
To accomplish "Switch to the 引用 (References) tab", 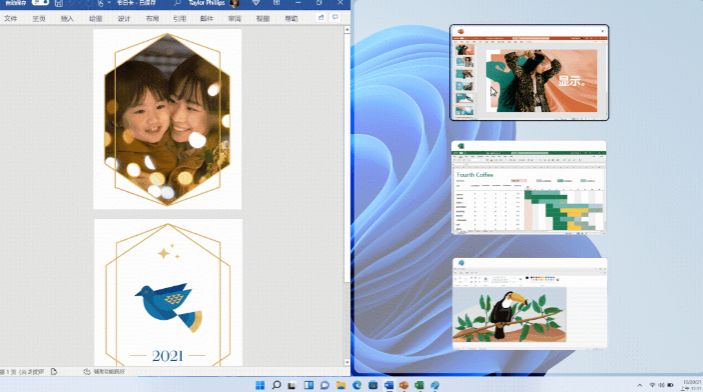I will (179, 18).
